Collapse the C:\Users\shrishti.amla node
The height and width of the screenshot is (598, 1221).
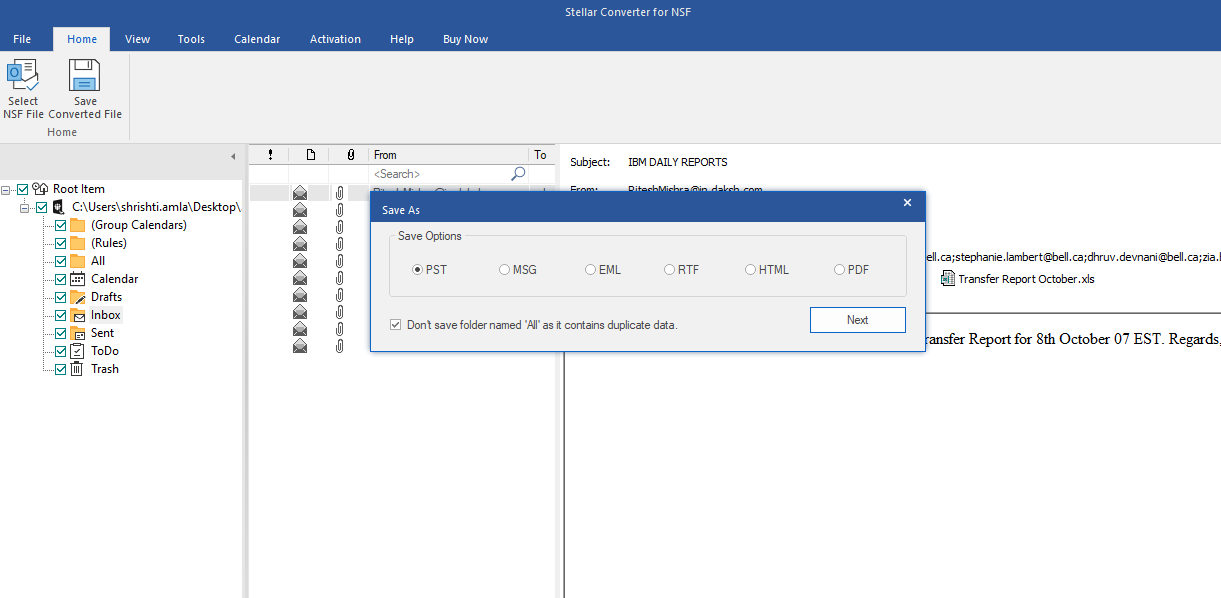tap(25, 207)
